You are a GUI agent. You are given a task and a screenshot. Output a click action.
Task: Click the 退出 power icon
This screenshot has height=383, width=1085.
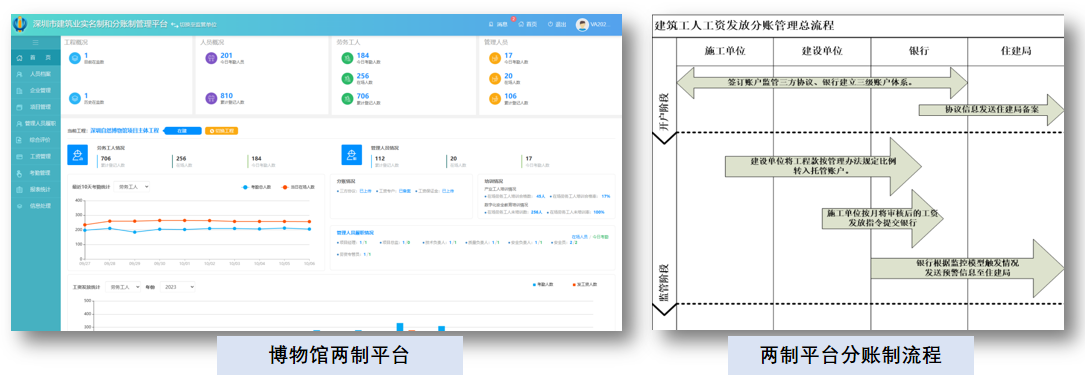550,24
